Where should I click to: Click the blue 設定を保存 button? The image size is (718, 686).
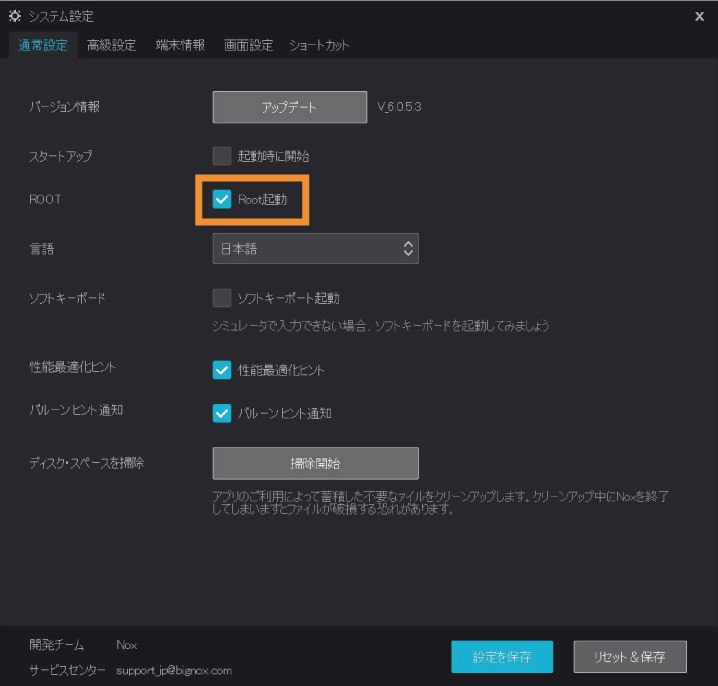pyautogui.click(x=502, y=657)
